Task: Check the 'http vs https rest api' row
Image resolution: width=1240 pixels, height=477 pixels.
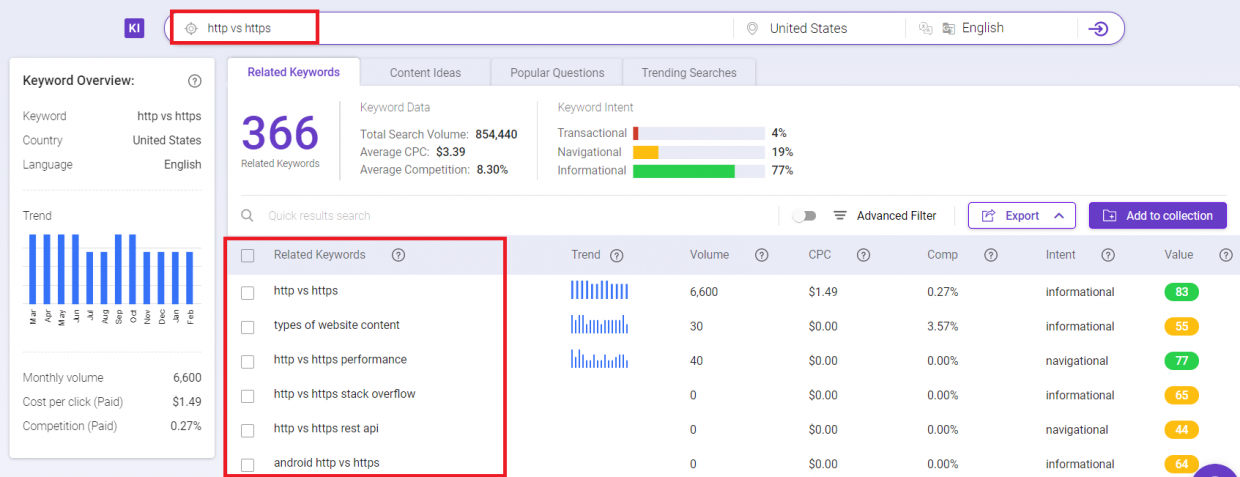Action: pyautogui.click(x=248, y=429)
